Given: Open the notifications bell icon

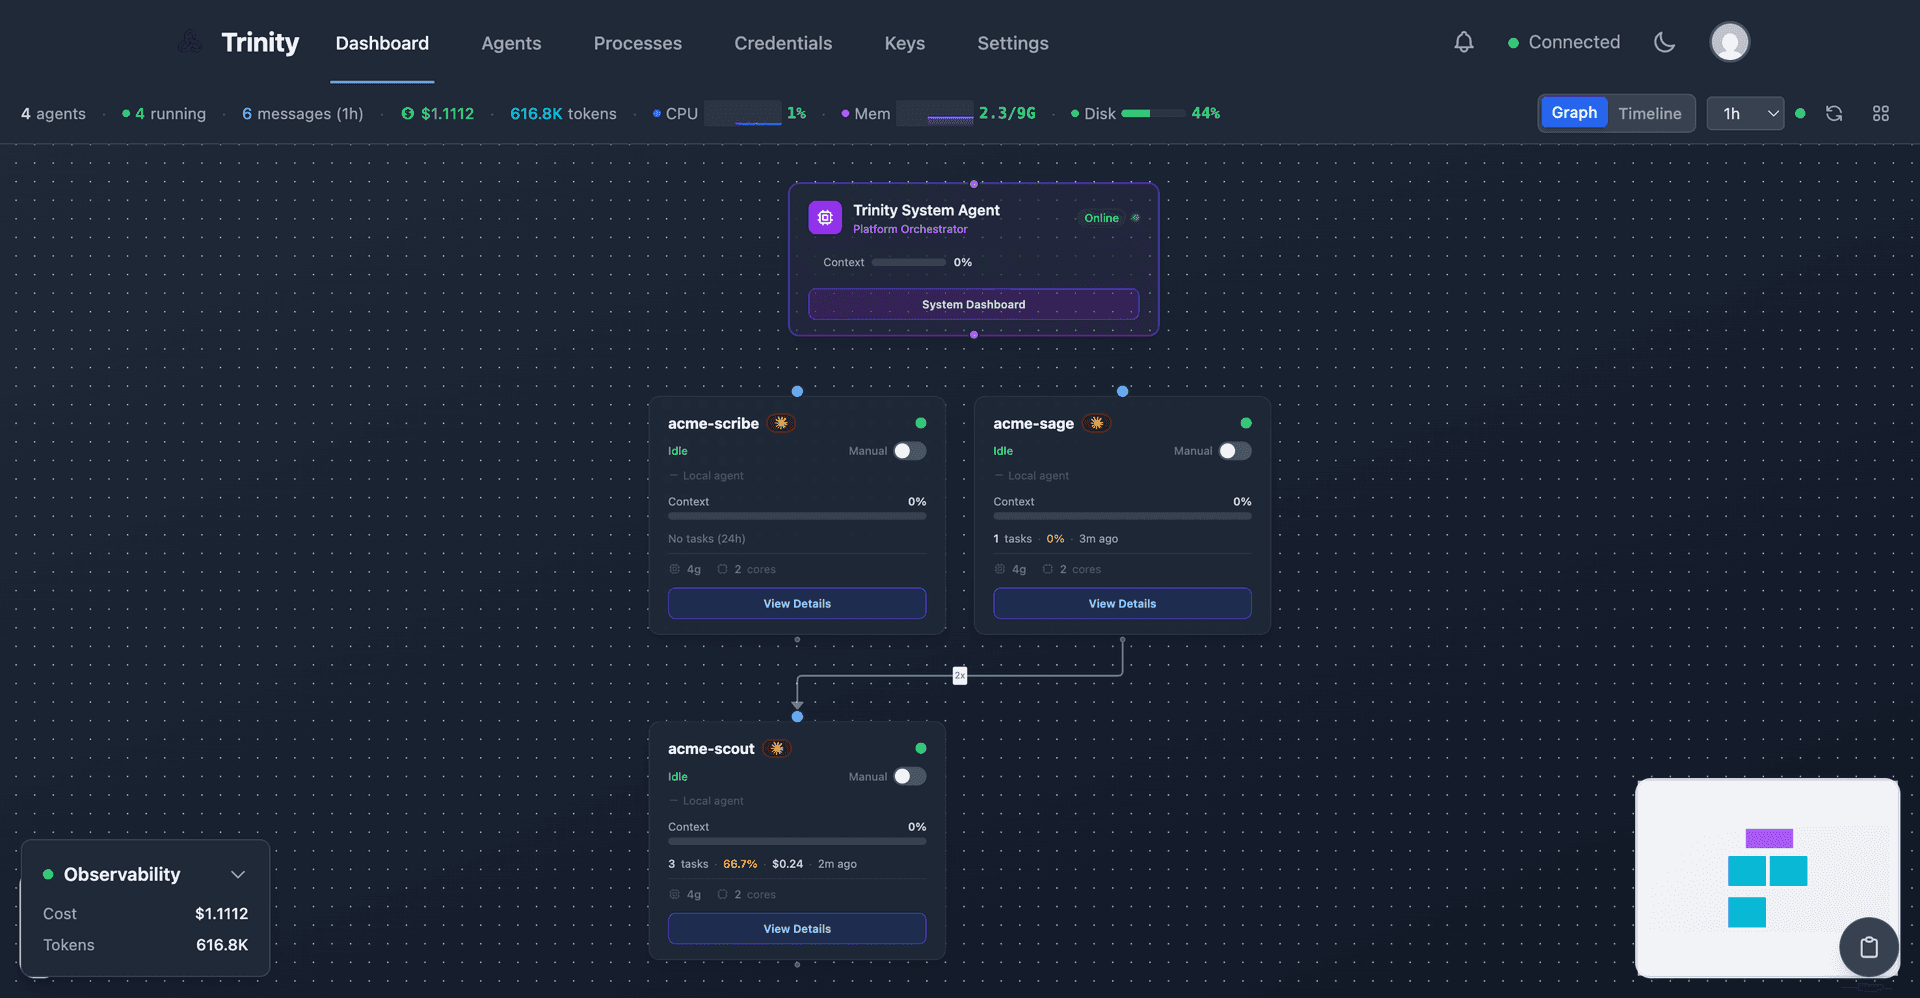Looking at the screenshot, I should (1463, 42).
